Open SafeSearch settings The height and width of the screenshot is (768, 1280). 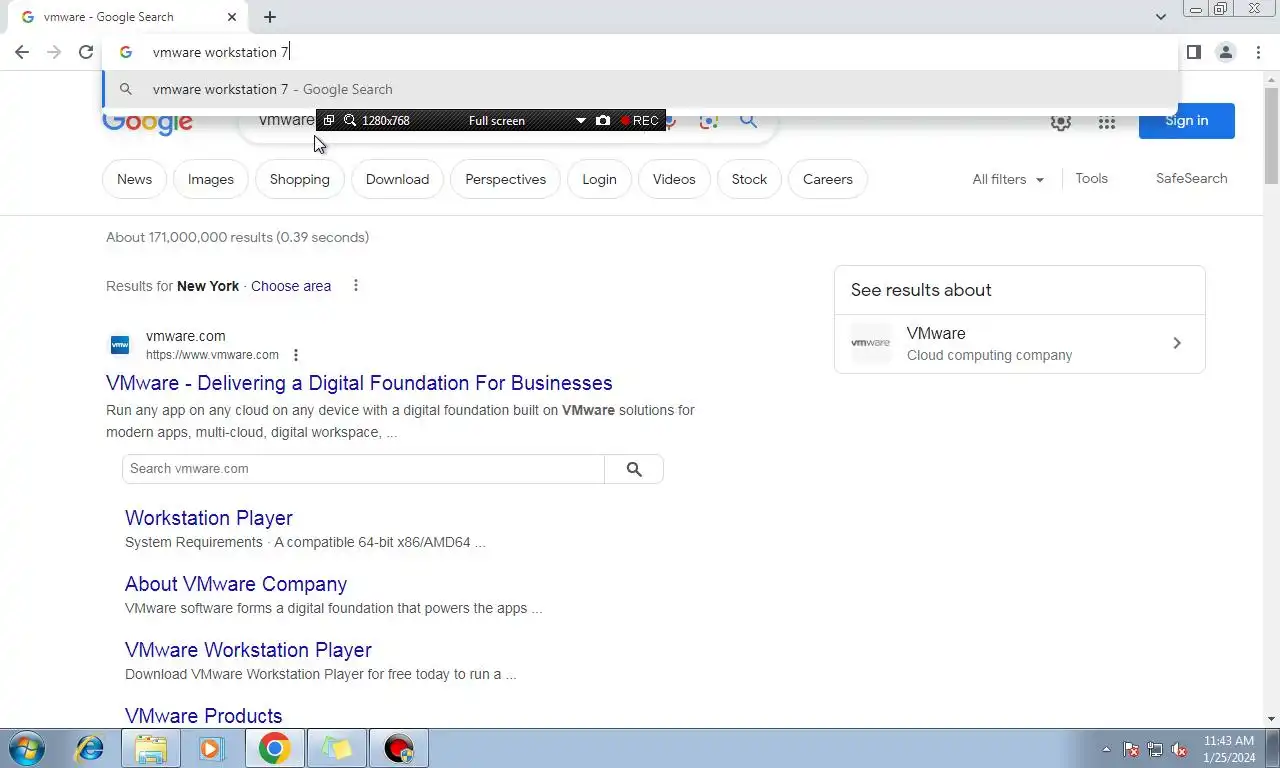pyautogui.click(x=1191, y=178)
